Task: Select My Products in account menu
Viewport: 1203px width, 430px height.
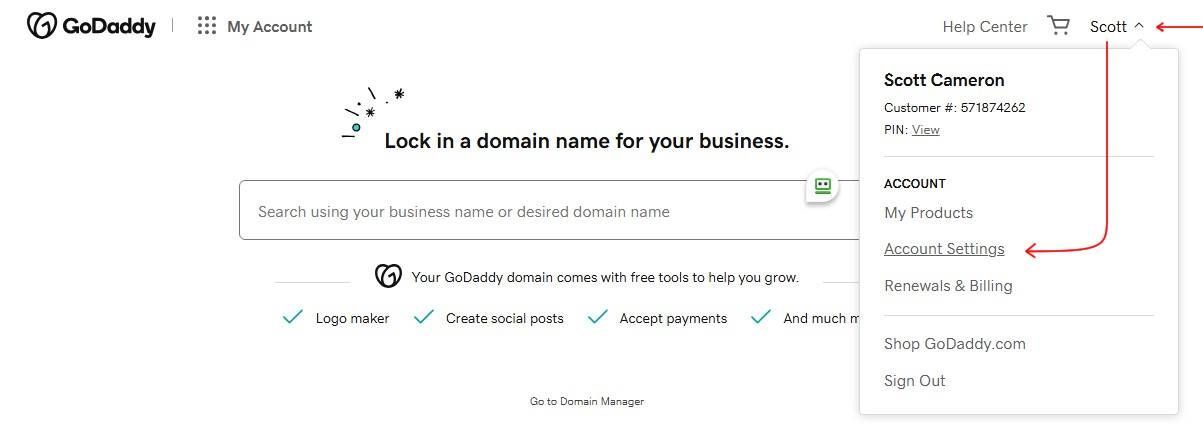Action: click(928, 212)
